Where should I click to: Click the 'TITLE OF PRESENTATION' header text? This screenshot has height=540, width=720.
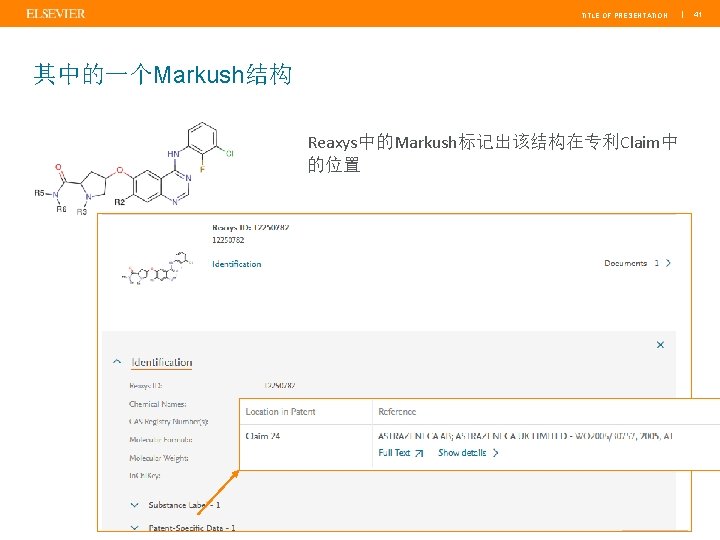[x=624, y=15]
